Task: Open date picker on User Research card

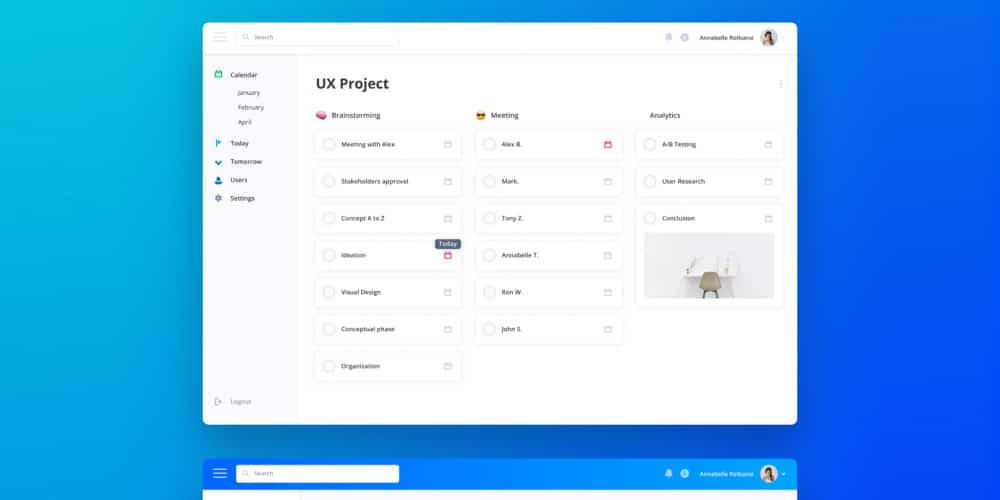Action: 768,182
